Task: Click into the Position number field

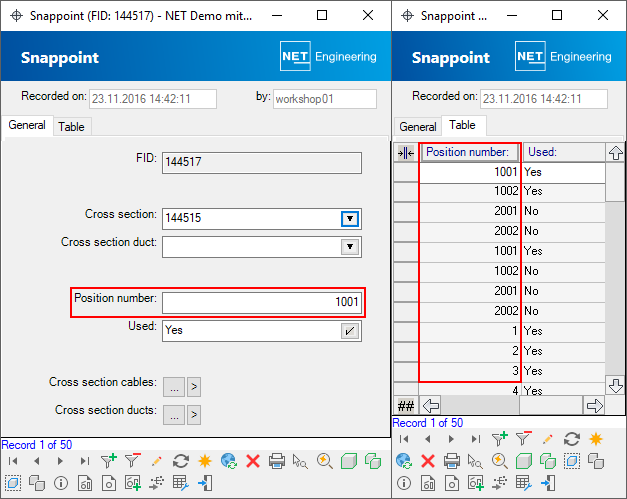Action: pos(260,302)
